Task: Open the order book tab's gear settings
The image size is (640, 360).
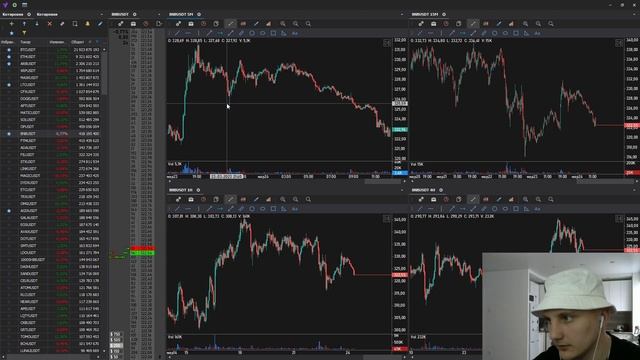Action: pos(135,14)
